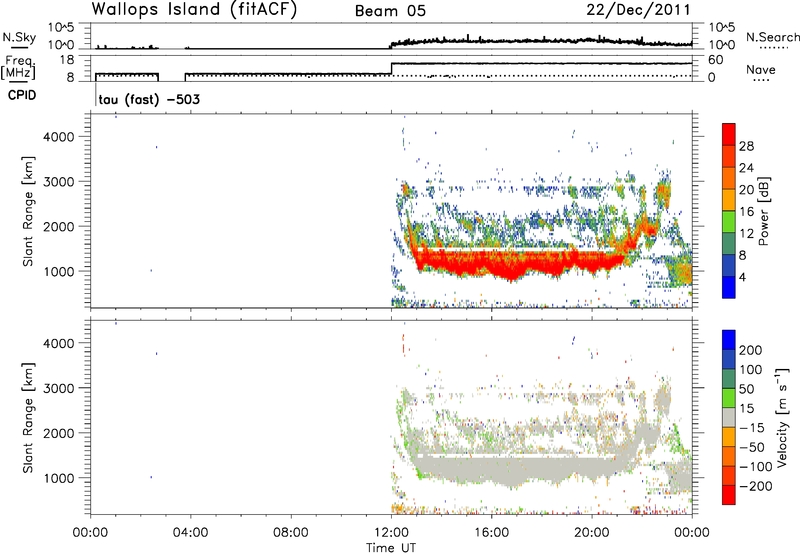Click the '10^5' left tick of the noise panel

pyautogui.click(x=61, y=27)
